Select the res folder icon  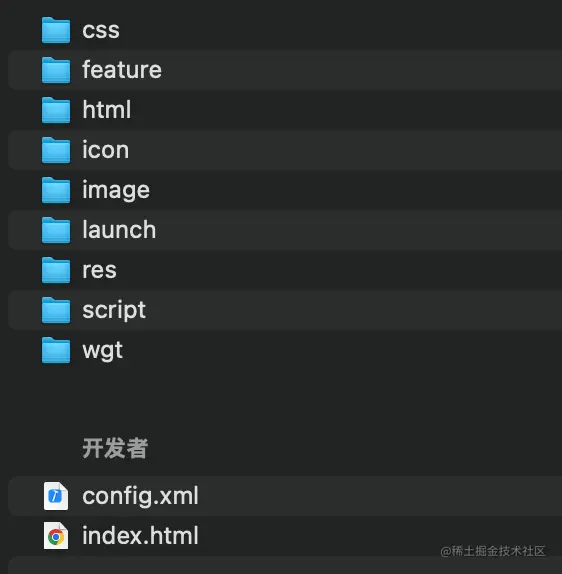click(x=56, y=270)
